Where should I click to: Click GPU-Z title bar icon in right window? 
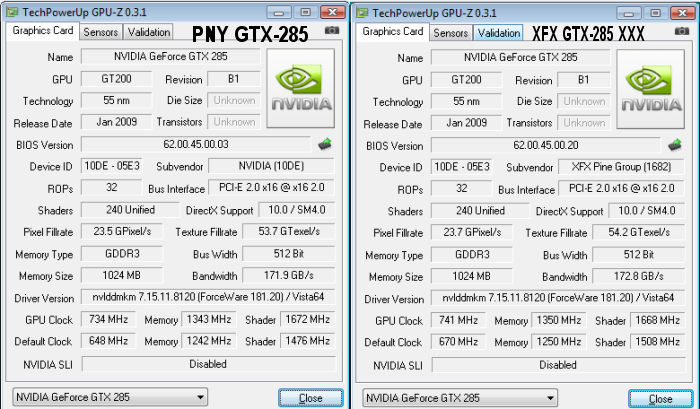tap(362, 13)
